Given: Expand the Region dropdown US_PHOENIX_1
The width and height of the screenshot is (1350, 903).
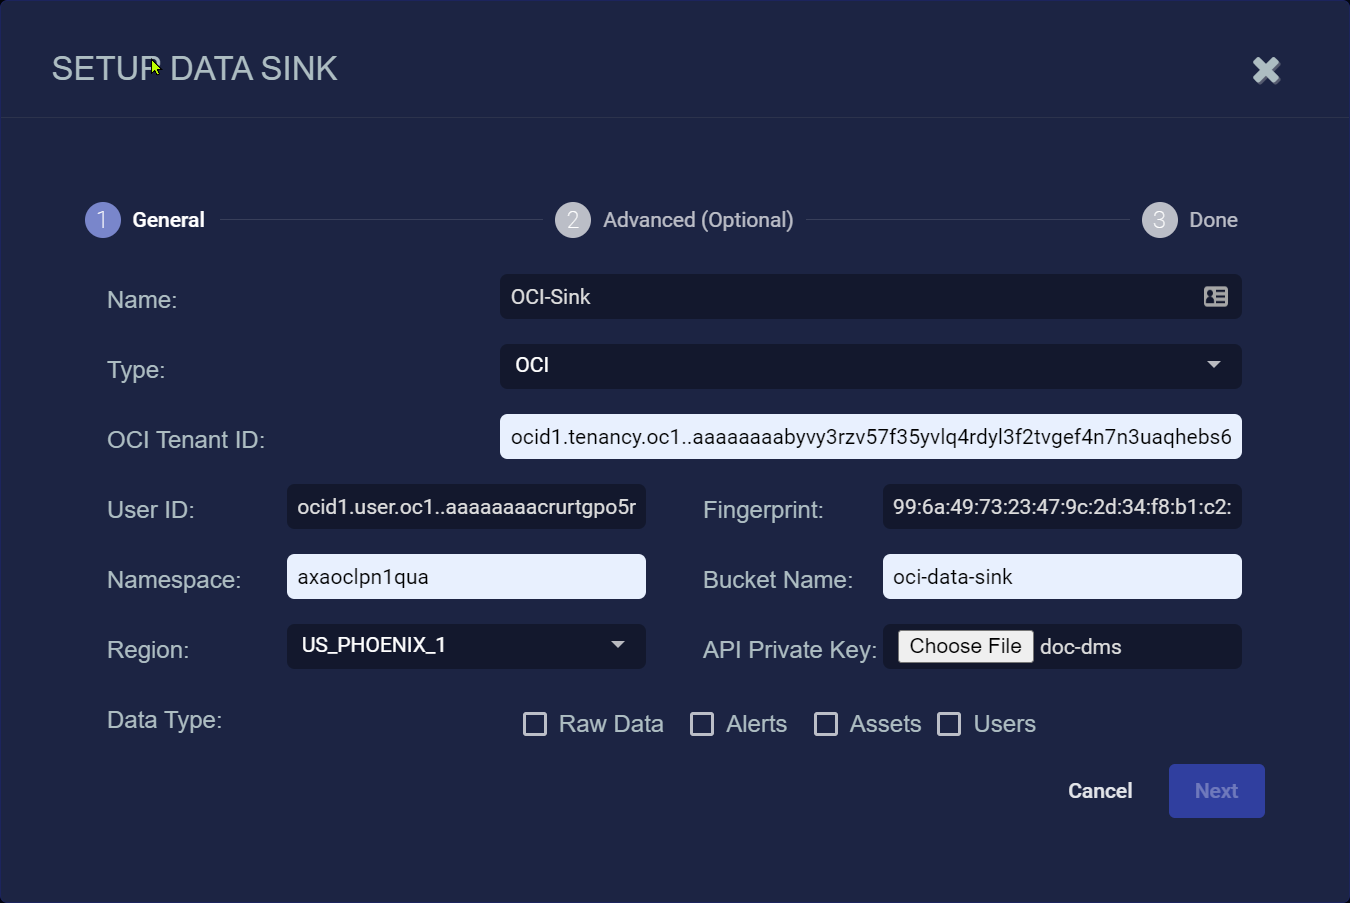Looking at the screenshot, I should pyautogui.click(x=466, y=646).
